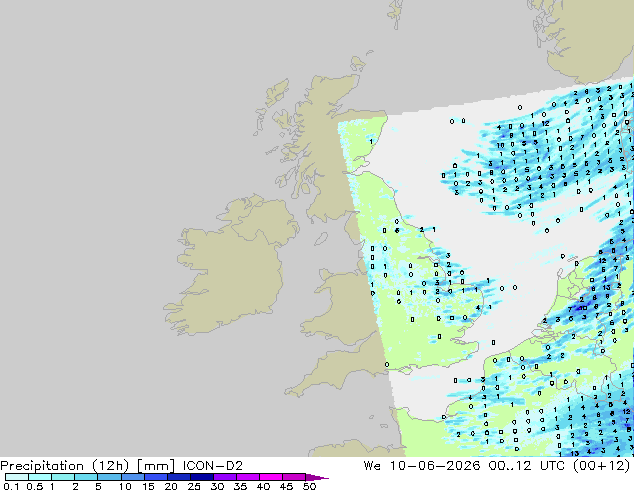The height and width of the screenshot is (490, 634).
Task: Click the purple arrow beyond 50 on legend
Action: [x=317, y=477]
